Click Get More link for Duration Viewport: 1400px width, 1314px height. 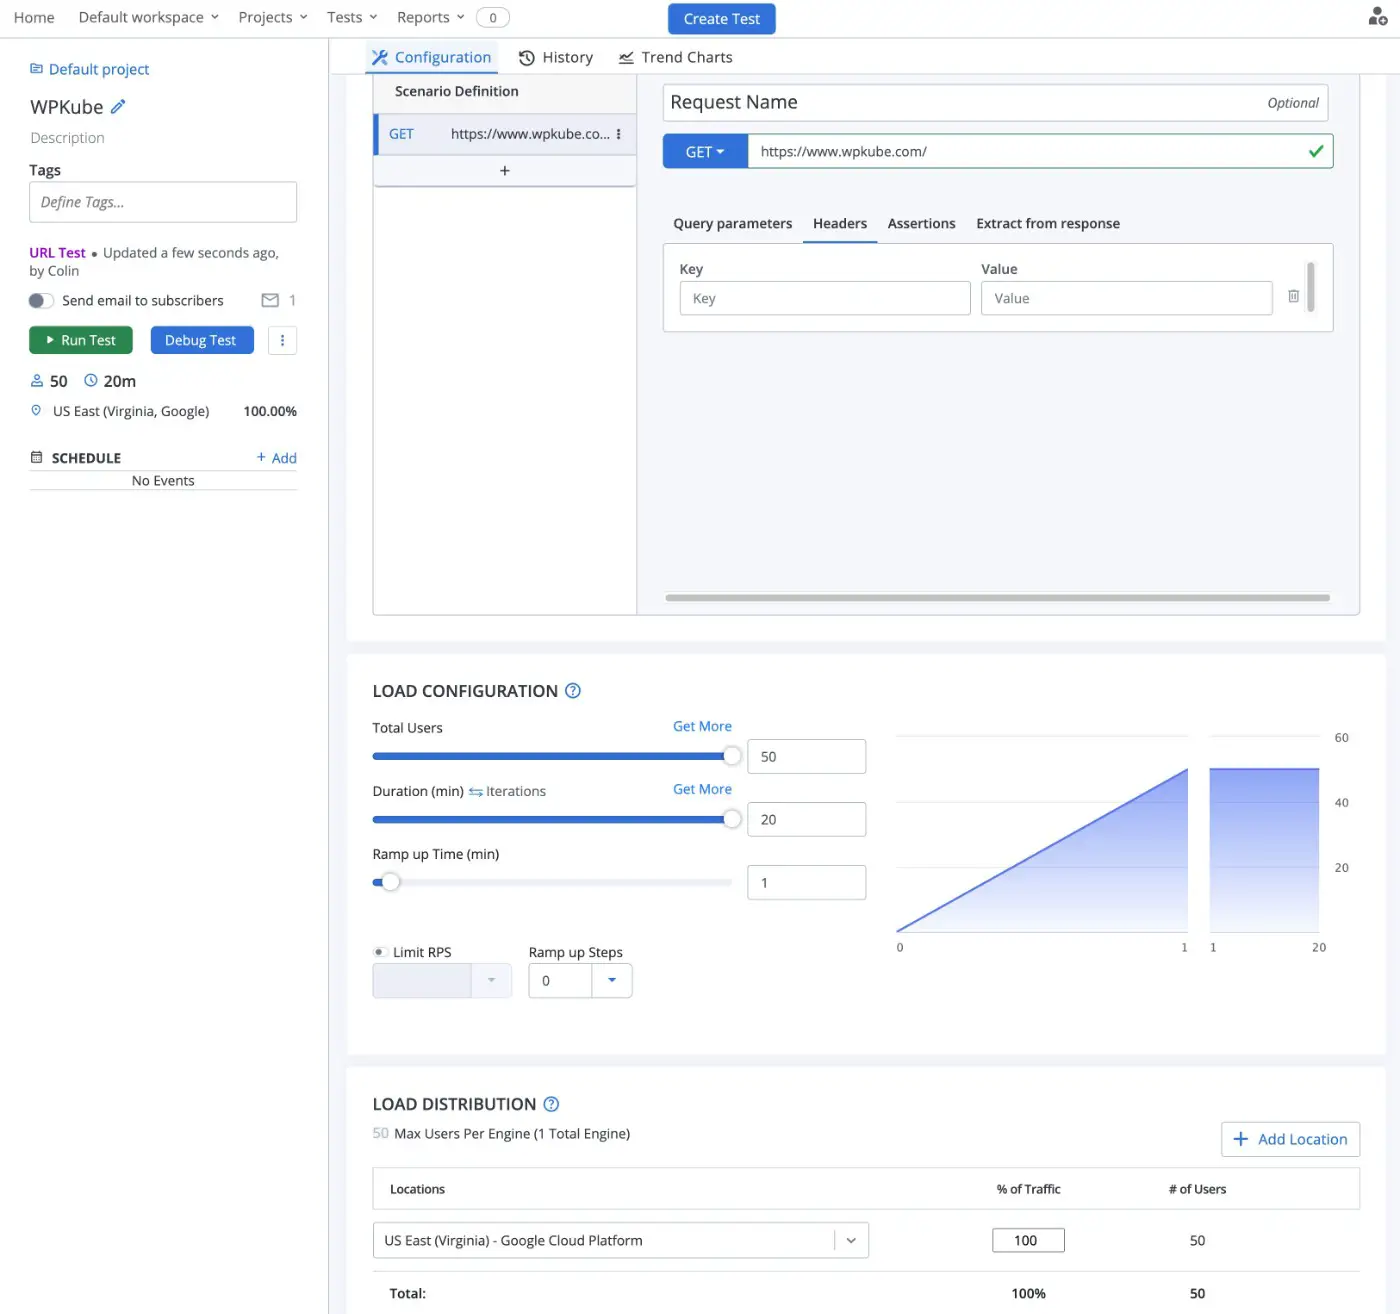coord(702,789)
